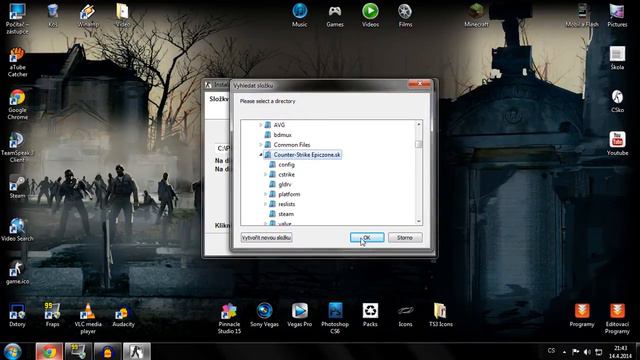Open the Packs desktop icon
Screen dimensions: 640x360
point(370,315)
